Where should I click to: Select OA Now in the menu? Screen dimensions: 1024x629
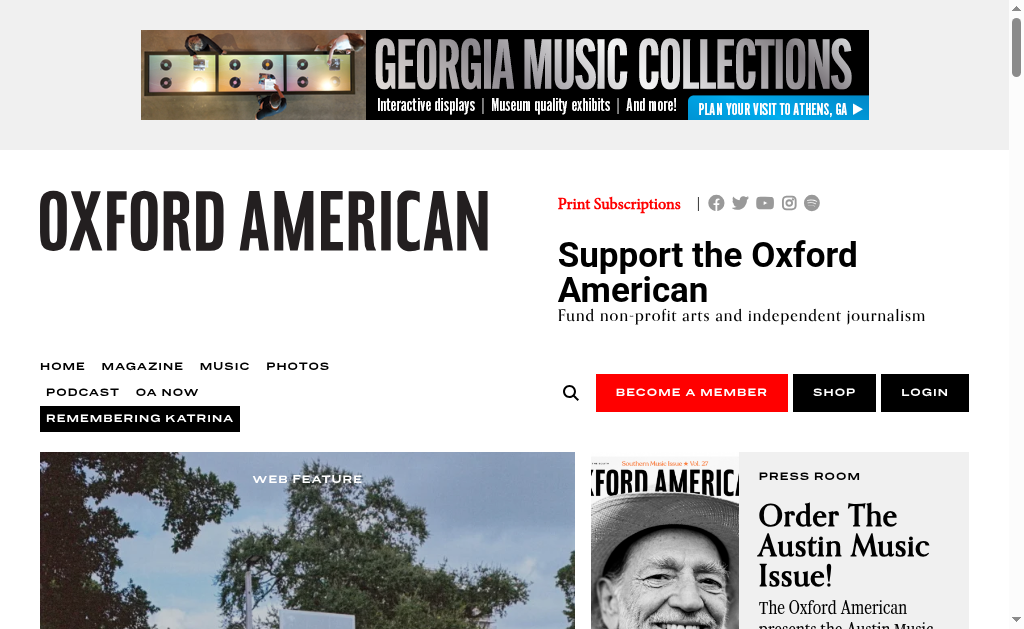(x=167, y=393)
